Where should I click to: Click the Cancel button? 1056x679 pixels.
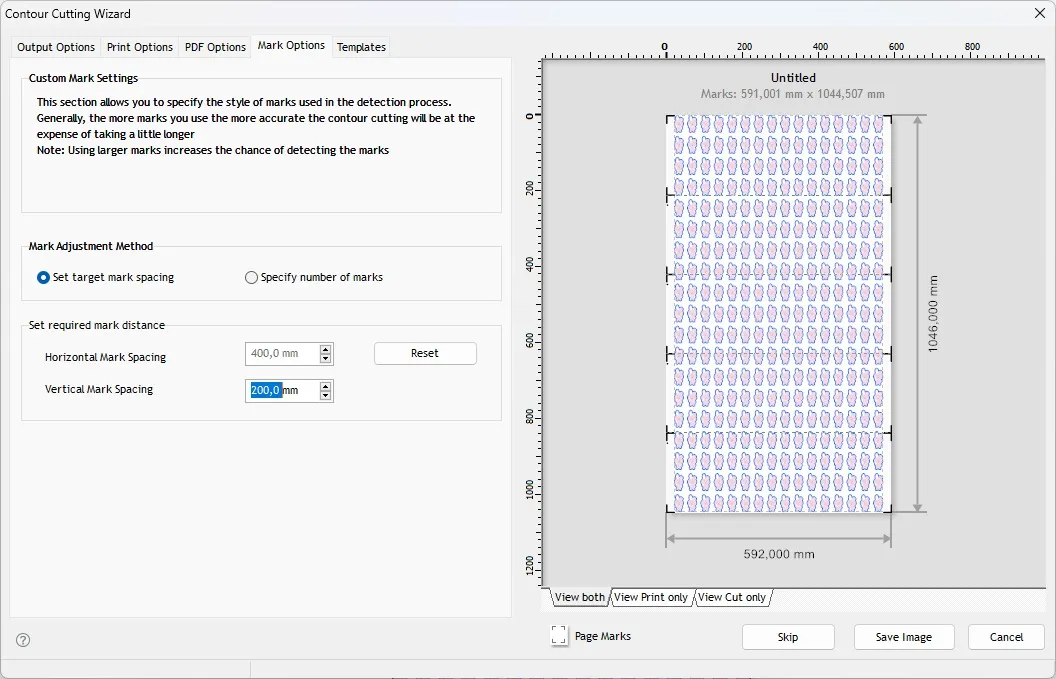click(1006, 637)
